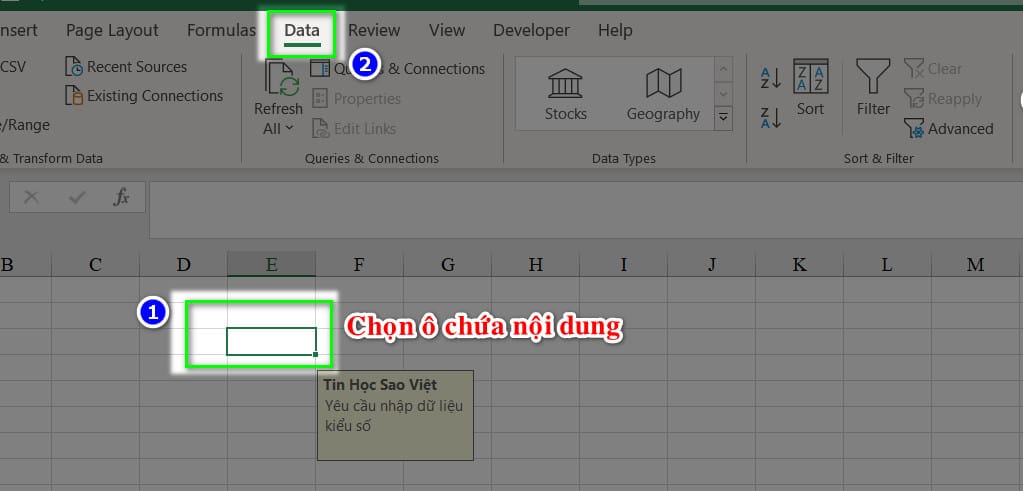Select column C header
This screenshot has height=491, width=1023.
(x=95, y=264)
